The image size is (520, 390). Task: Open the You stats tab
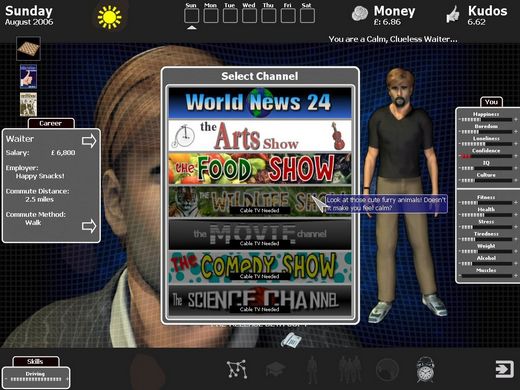coord(491,102)
